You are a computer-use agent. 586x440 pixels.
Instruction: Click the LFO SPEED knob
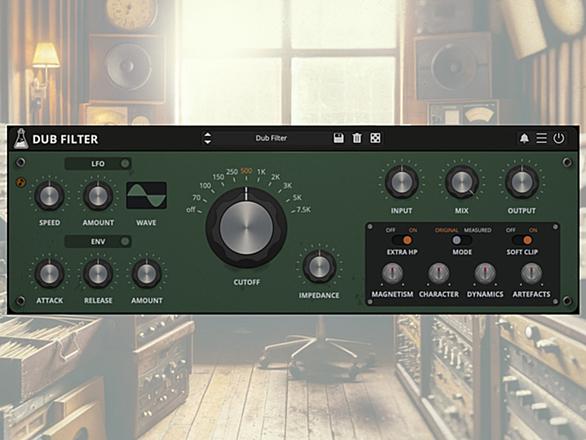click(49, 196)
